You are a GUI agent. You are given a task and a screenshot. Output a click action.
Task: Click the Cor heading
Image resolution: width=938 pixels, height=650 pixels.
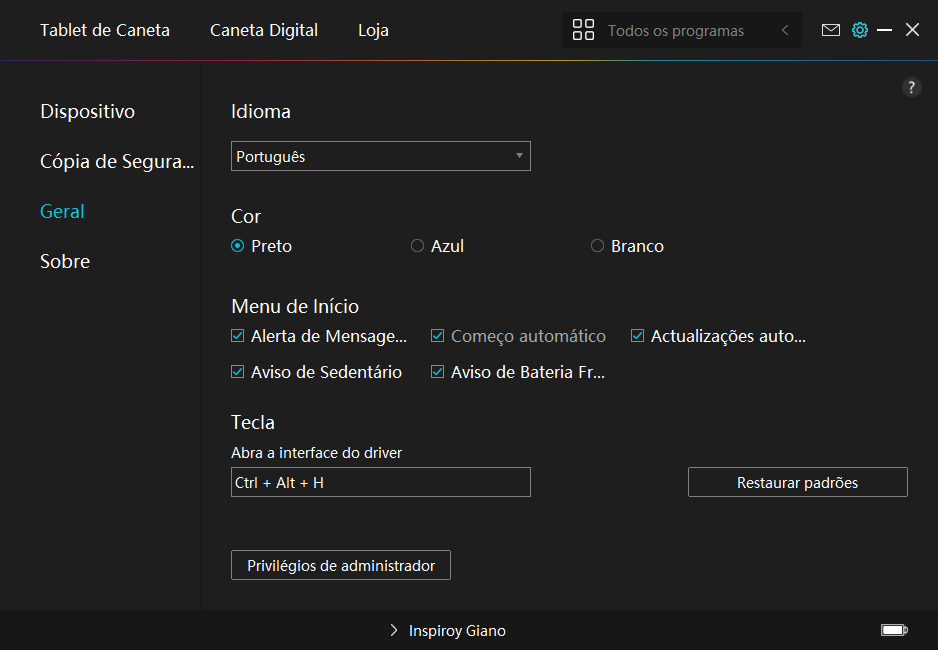[246, 216]
